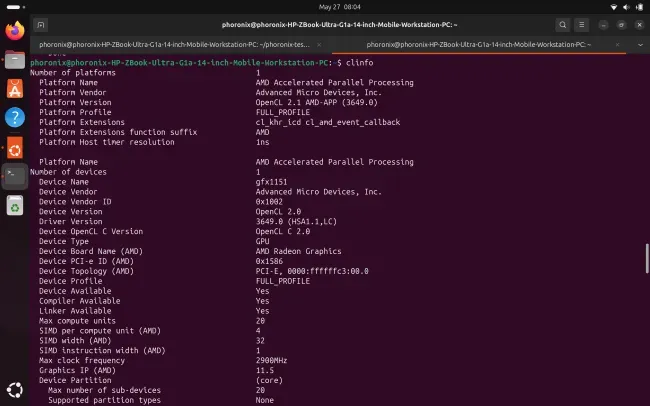The image size is (650, 406).
Task: Click the SIMD width value 32
Action: [x=260, y=340]
